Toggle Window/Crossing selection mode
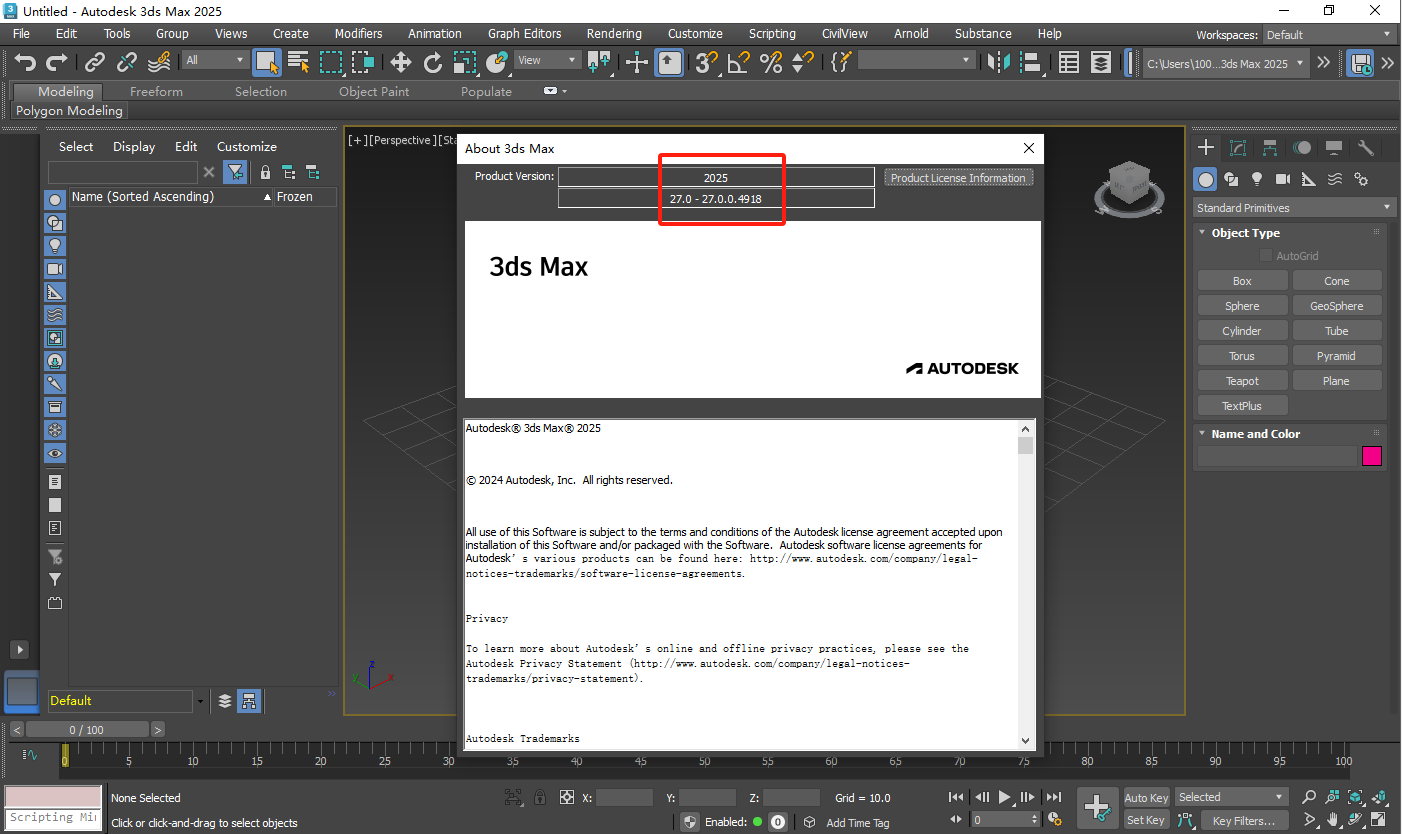The height and width of the screenshot is (834, 1402). 362,62
